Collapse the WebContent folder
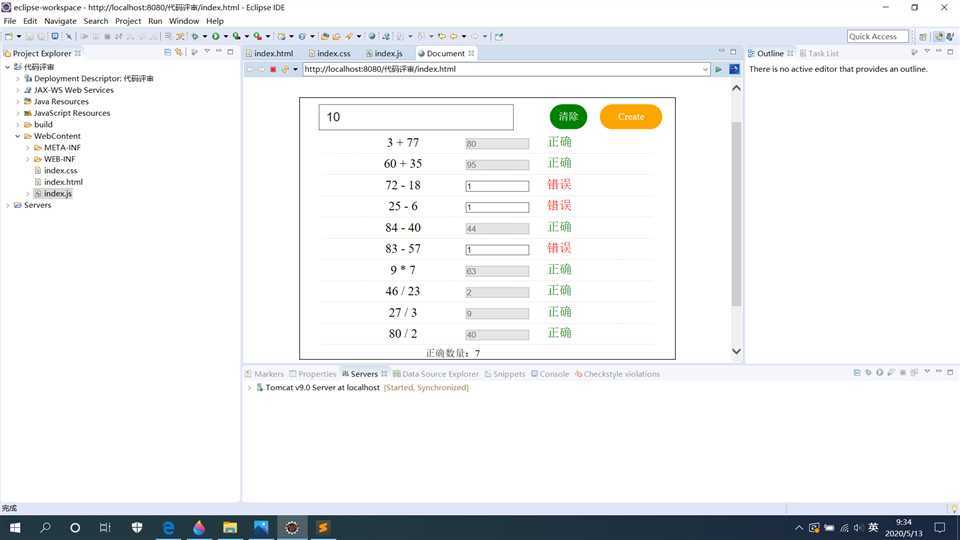The height and width of the screenshot is (540, 960). pyautogui.click(x=18, y=136)
